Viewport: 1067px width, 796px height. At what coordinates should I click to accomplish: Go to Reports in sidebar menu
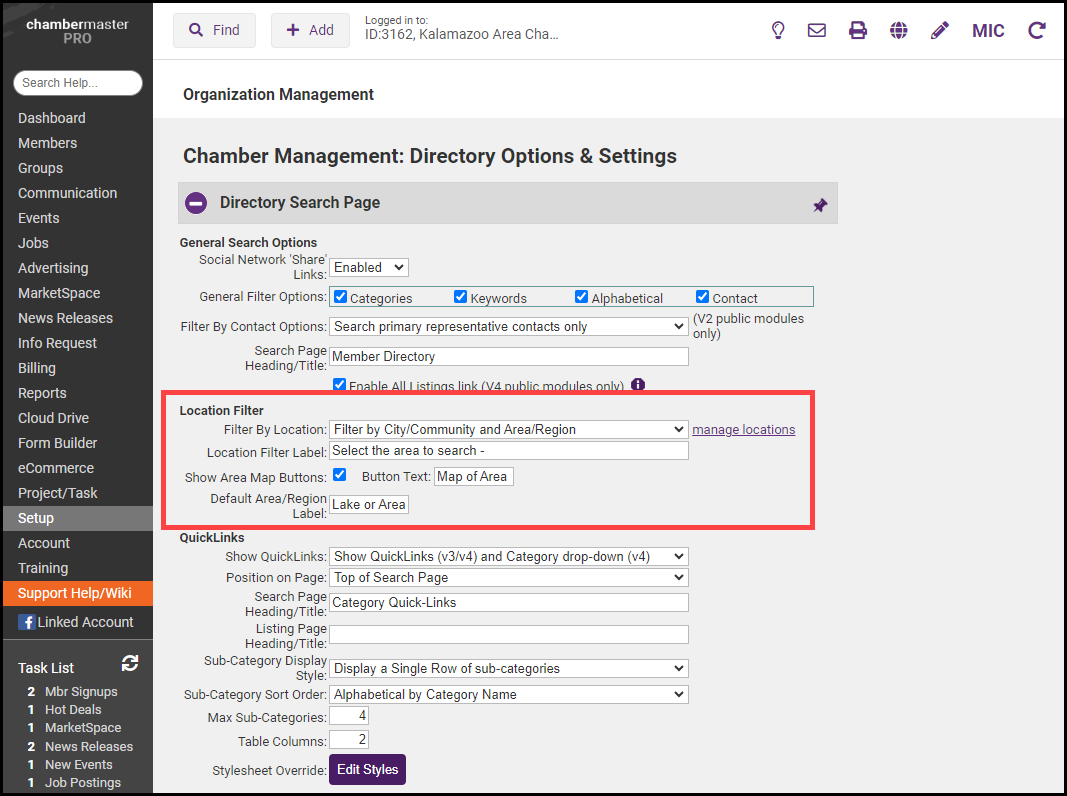[x=42, y=393]
